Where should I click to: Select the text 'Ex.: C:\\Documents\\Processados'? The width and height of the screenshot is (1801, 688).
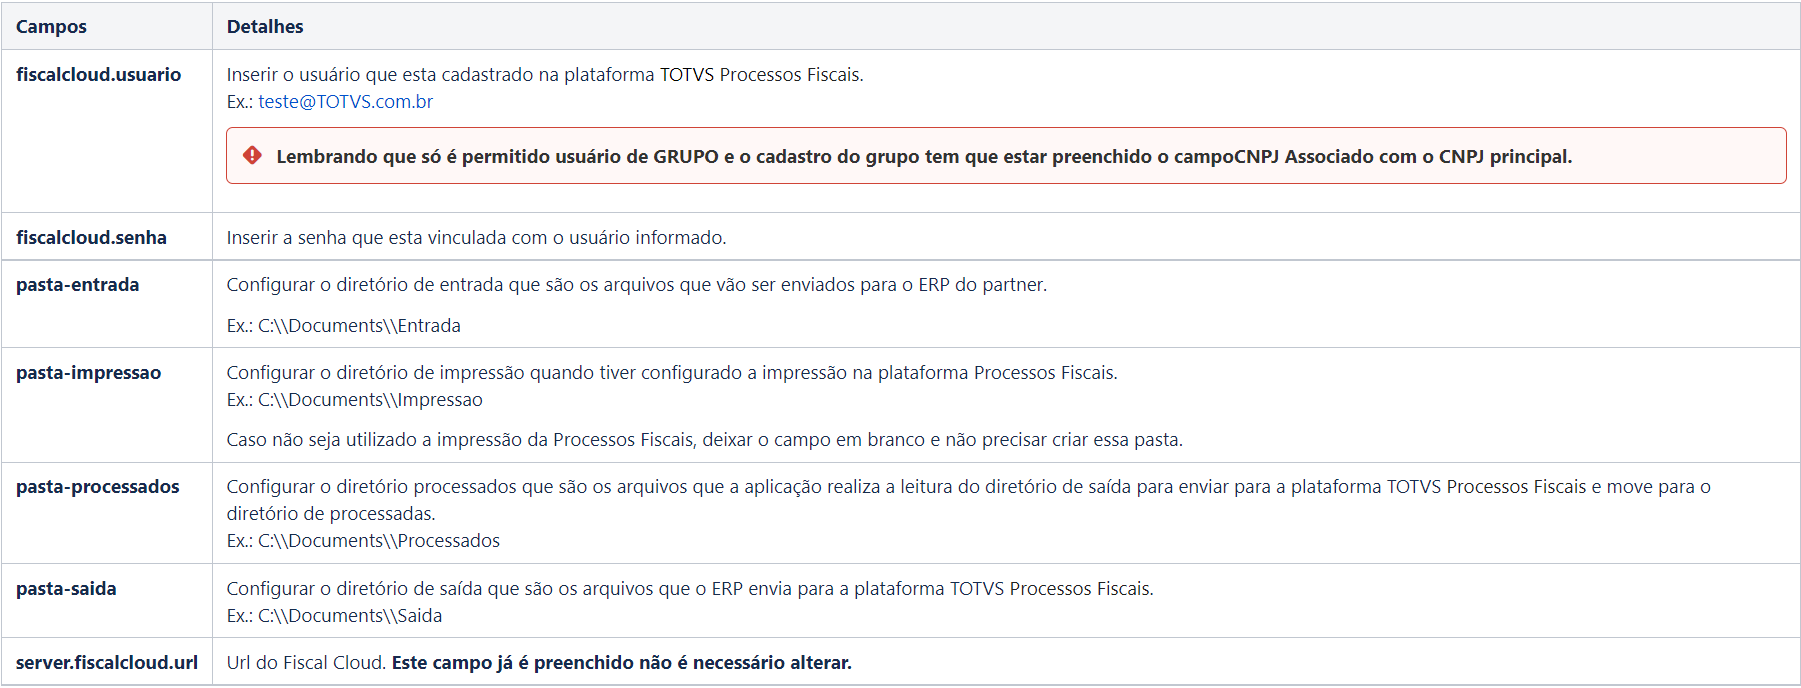pos(363,541)
